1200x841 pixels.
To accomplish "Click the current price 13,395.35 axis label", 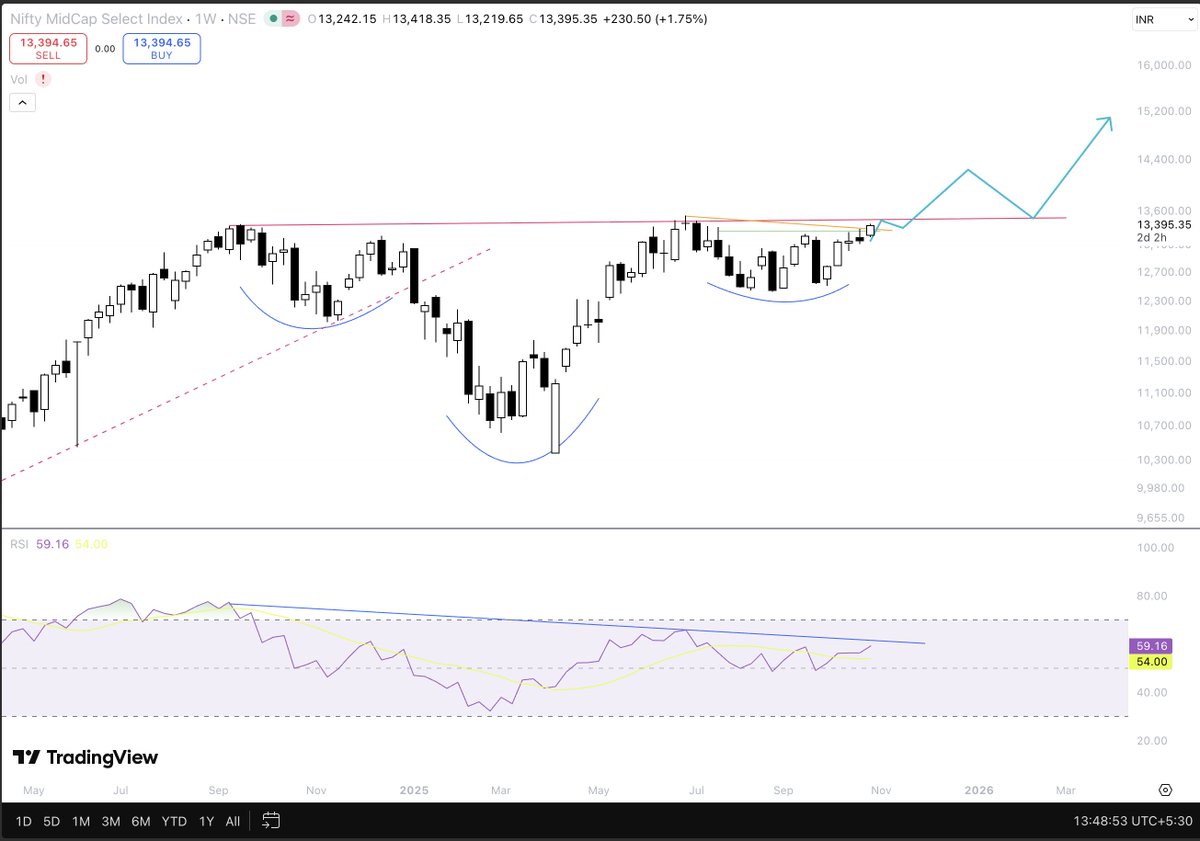I will click(x=1165, y=225).
